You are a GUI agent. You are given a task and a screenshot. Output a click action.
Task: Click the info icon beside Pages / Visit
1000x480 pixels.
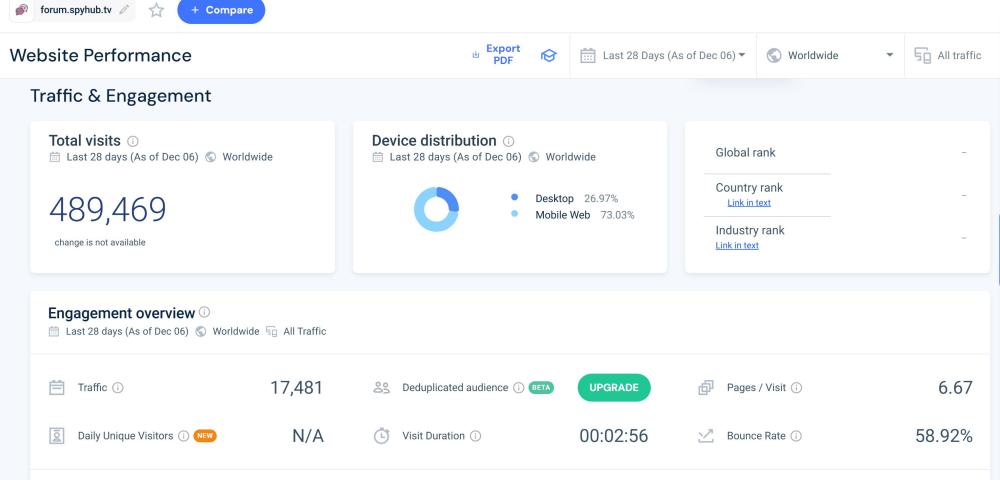click(x=797, y=388)
